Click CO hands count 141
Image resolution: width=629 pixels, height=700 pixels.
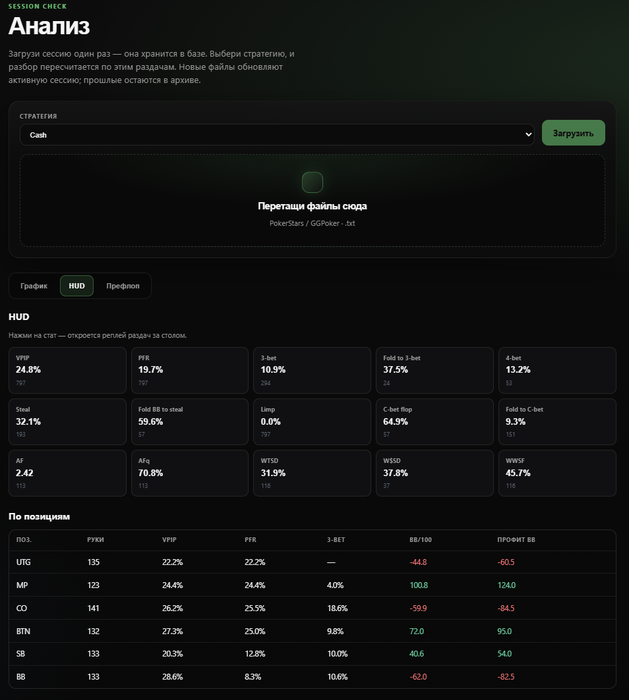tap(93, 608)
